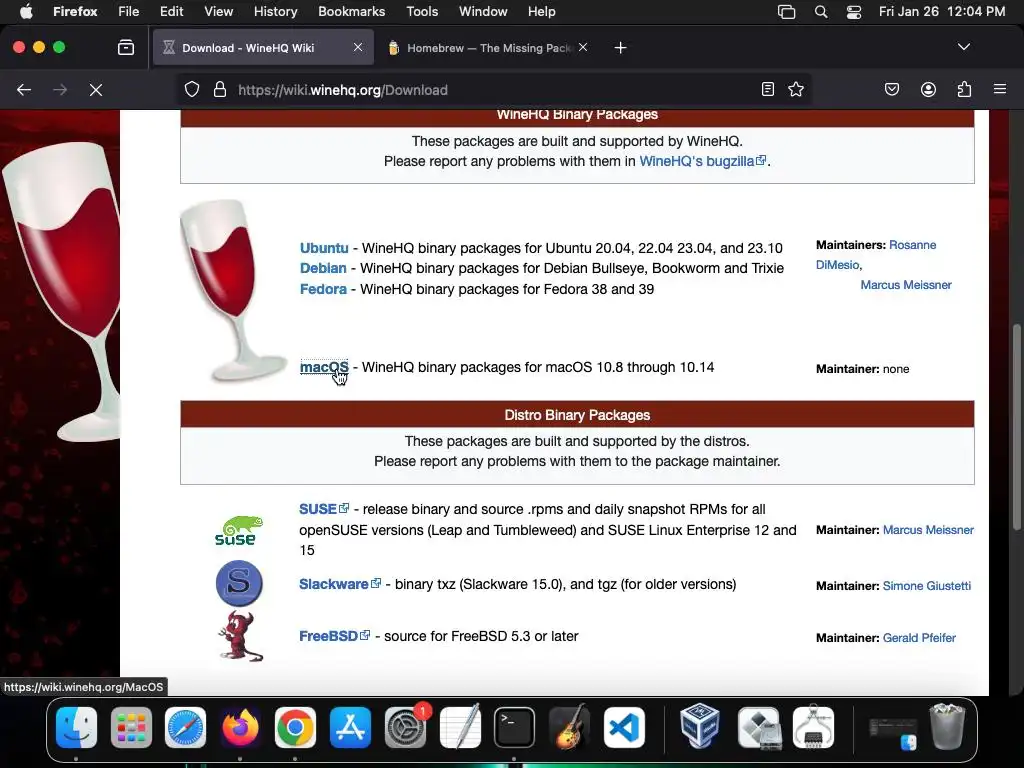The image size is (1024, 768).
Task: Open the FreeBSD external link
Action: 334,636
